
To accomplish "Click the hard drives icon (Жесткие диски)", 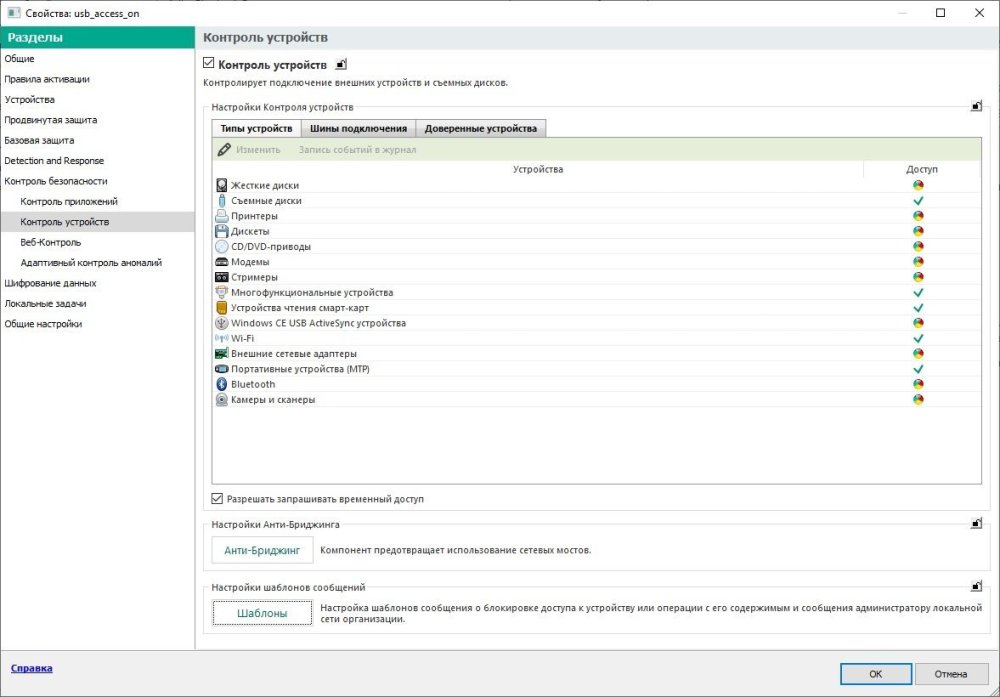I will pyautogui.click(x=221, y=185).
